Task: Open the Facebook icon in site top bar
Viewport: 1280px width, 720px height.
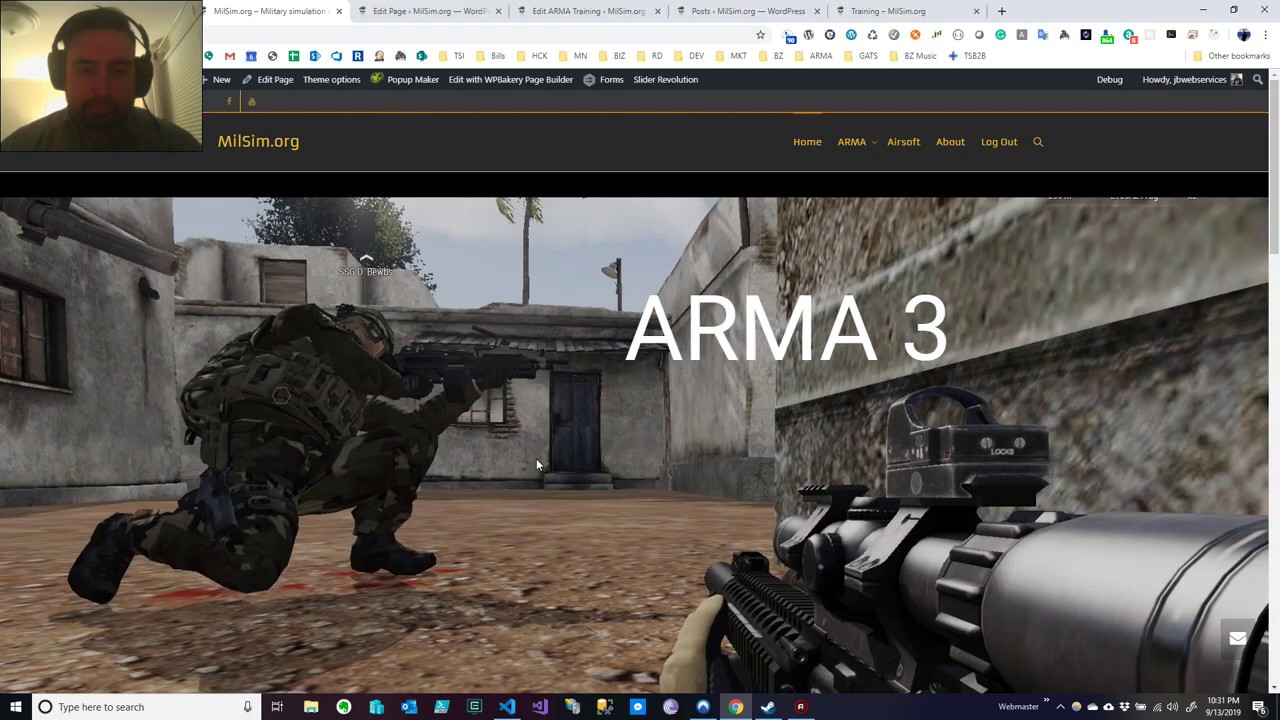Action: (229, 101)
